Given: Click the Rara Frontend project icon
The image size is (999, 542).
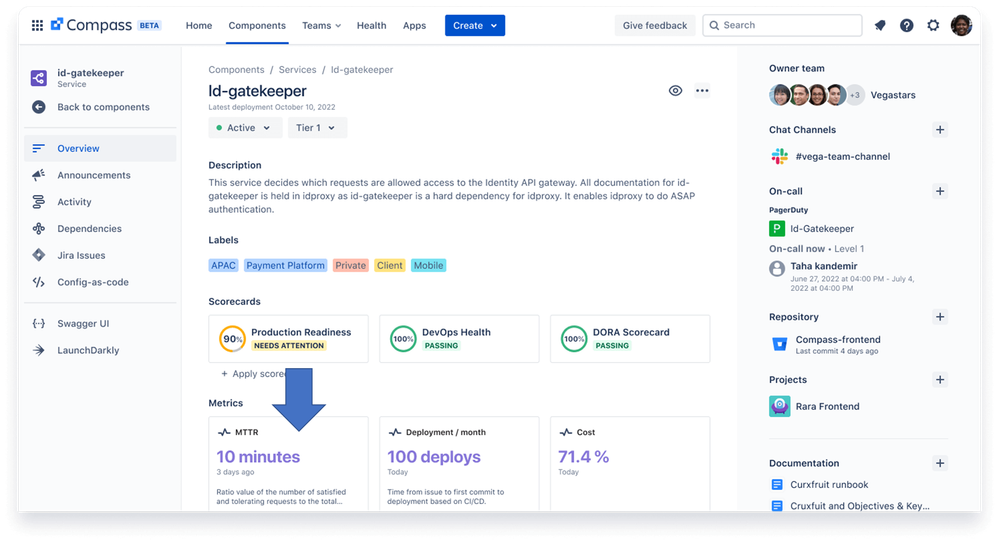Looking at the screenshot, I should (780, 406).
